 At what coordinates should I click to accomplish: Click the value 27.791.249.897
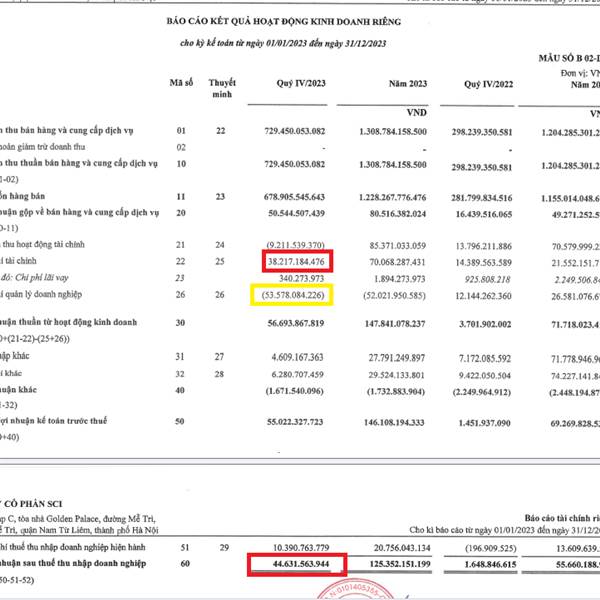tap(397, 358)
